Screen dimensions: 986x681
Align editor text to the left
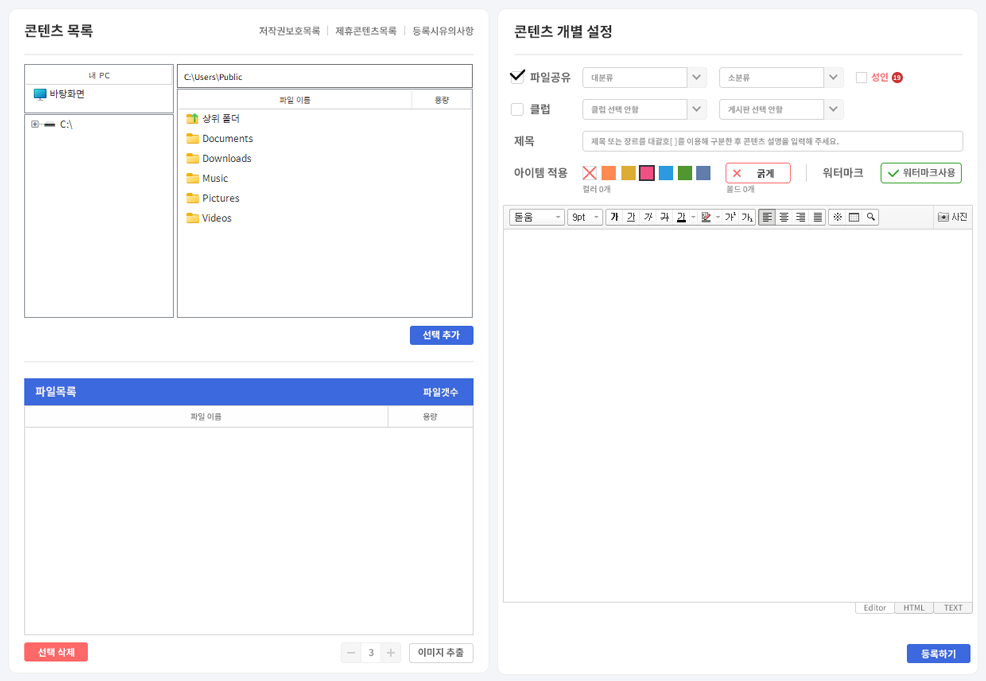click(767, 217)
